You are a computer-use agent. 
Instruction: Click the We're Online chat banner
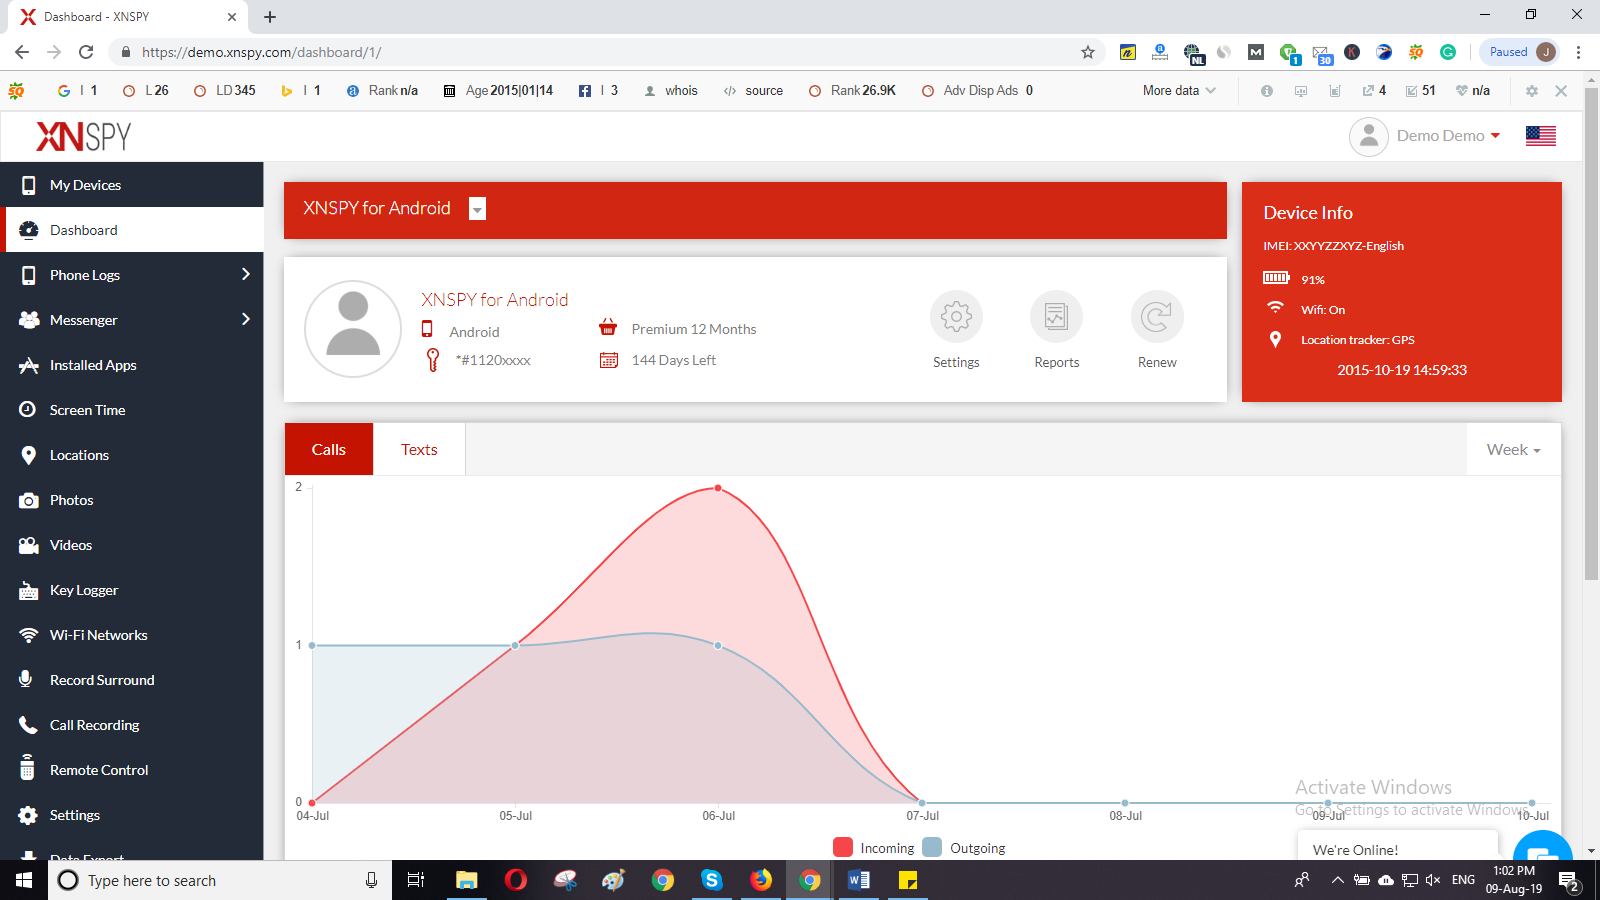1397,847
